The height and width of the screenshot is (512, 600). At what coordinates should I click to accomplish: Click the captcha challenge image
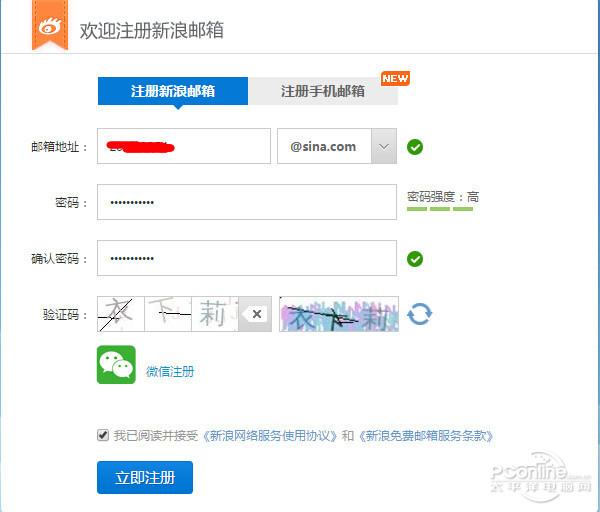point(339,314)
